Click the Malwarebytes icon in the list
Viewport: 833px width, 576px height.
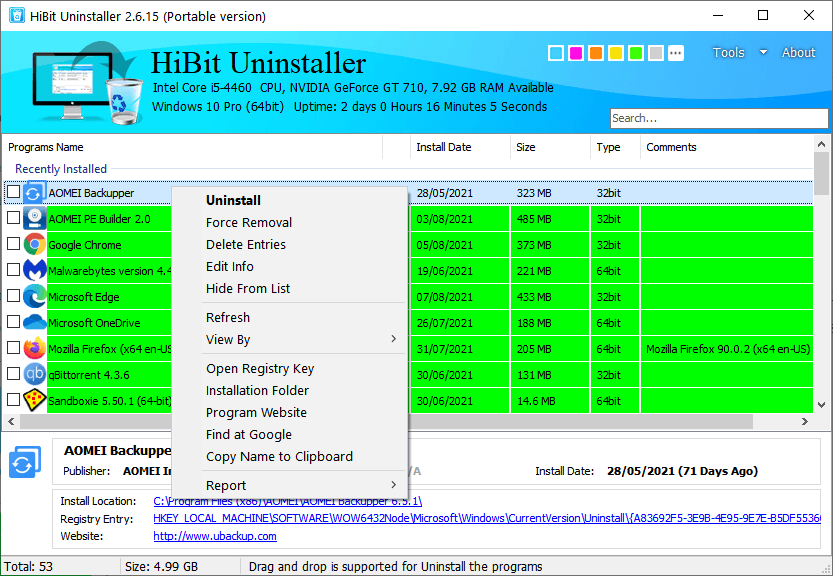coord(35,270)
